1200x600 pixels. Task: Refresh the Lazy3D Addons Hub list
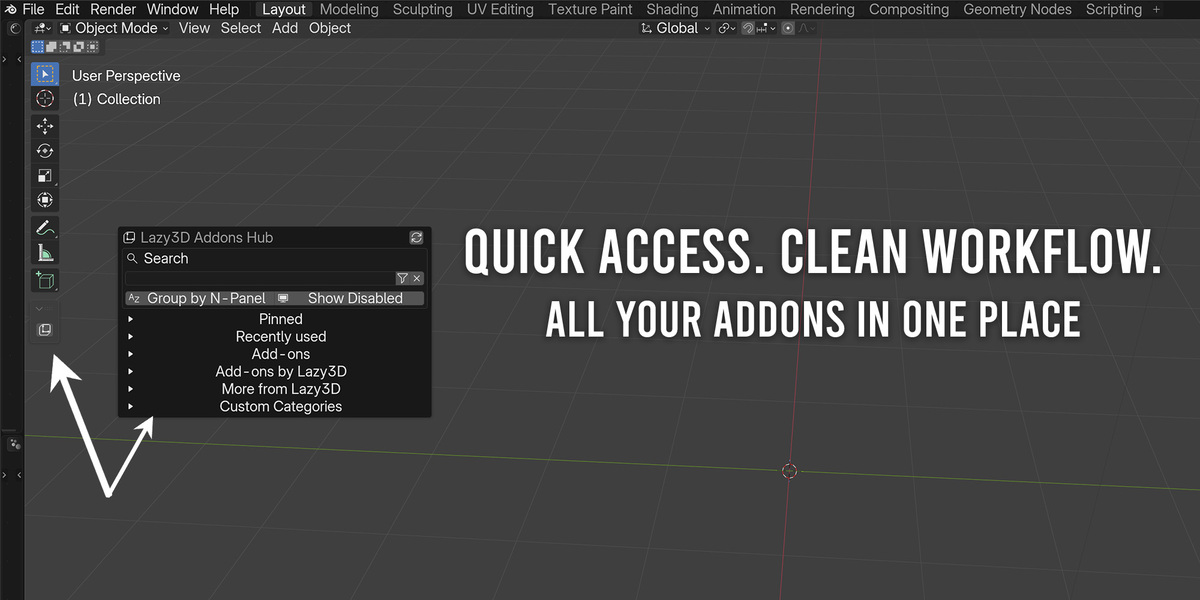point(416,238)
